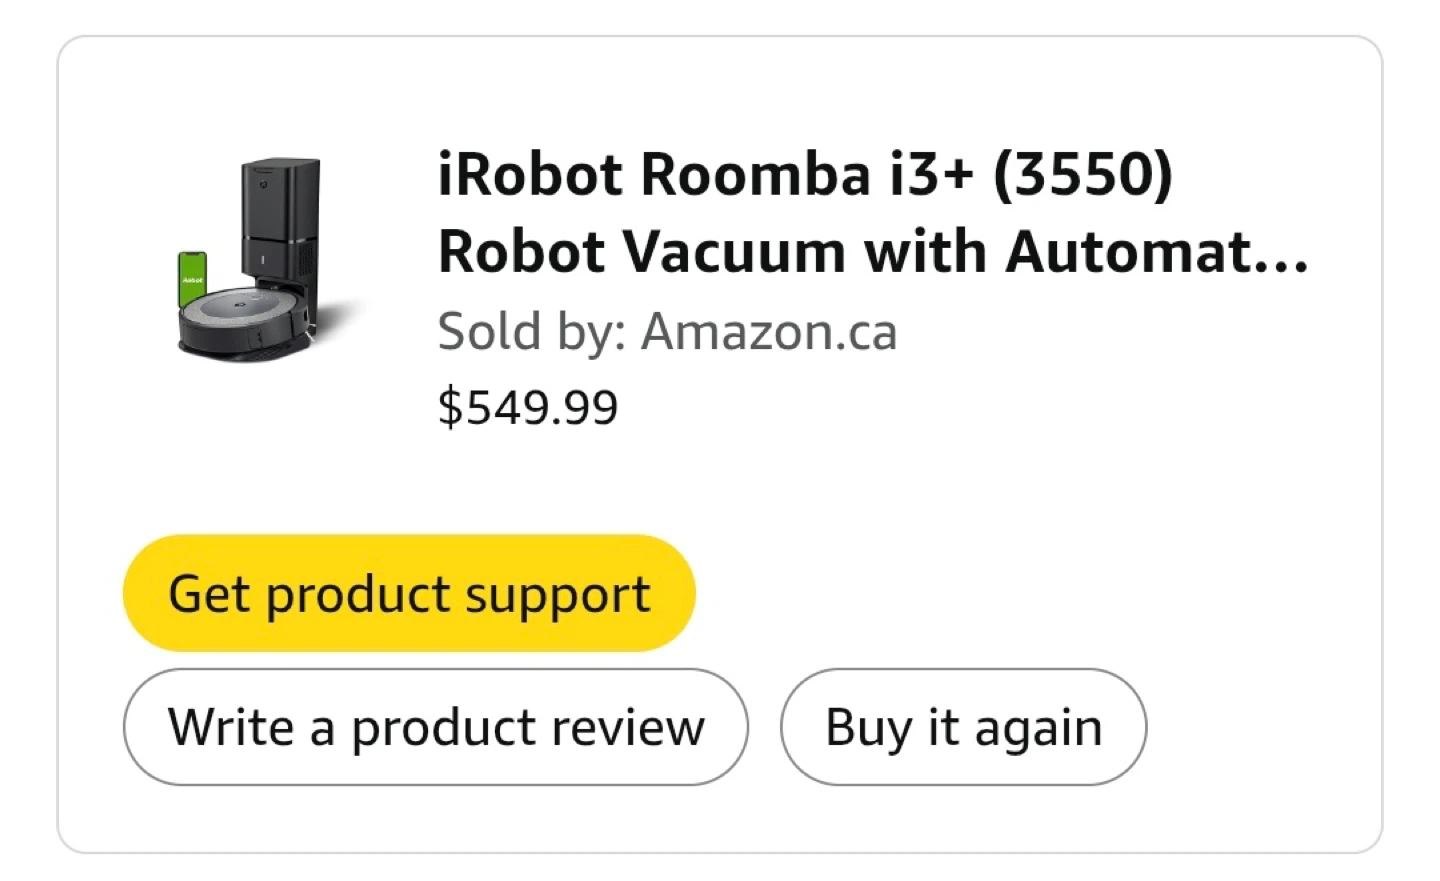1440x881 pixels.
Task: Select the Amazon.ca seller name
Action: coord(768,331)
